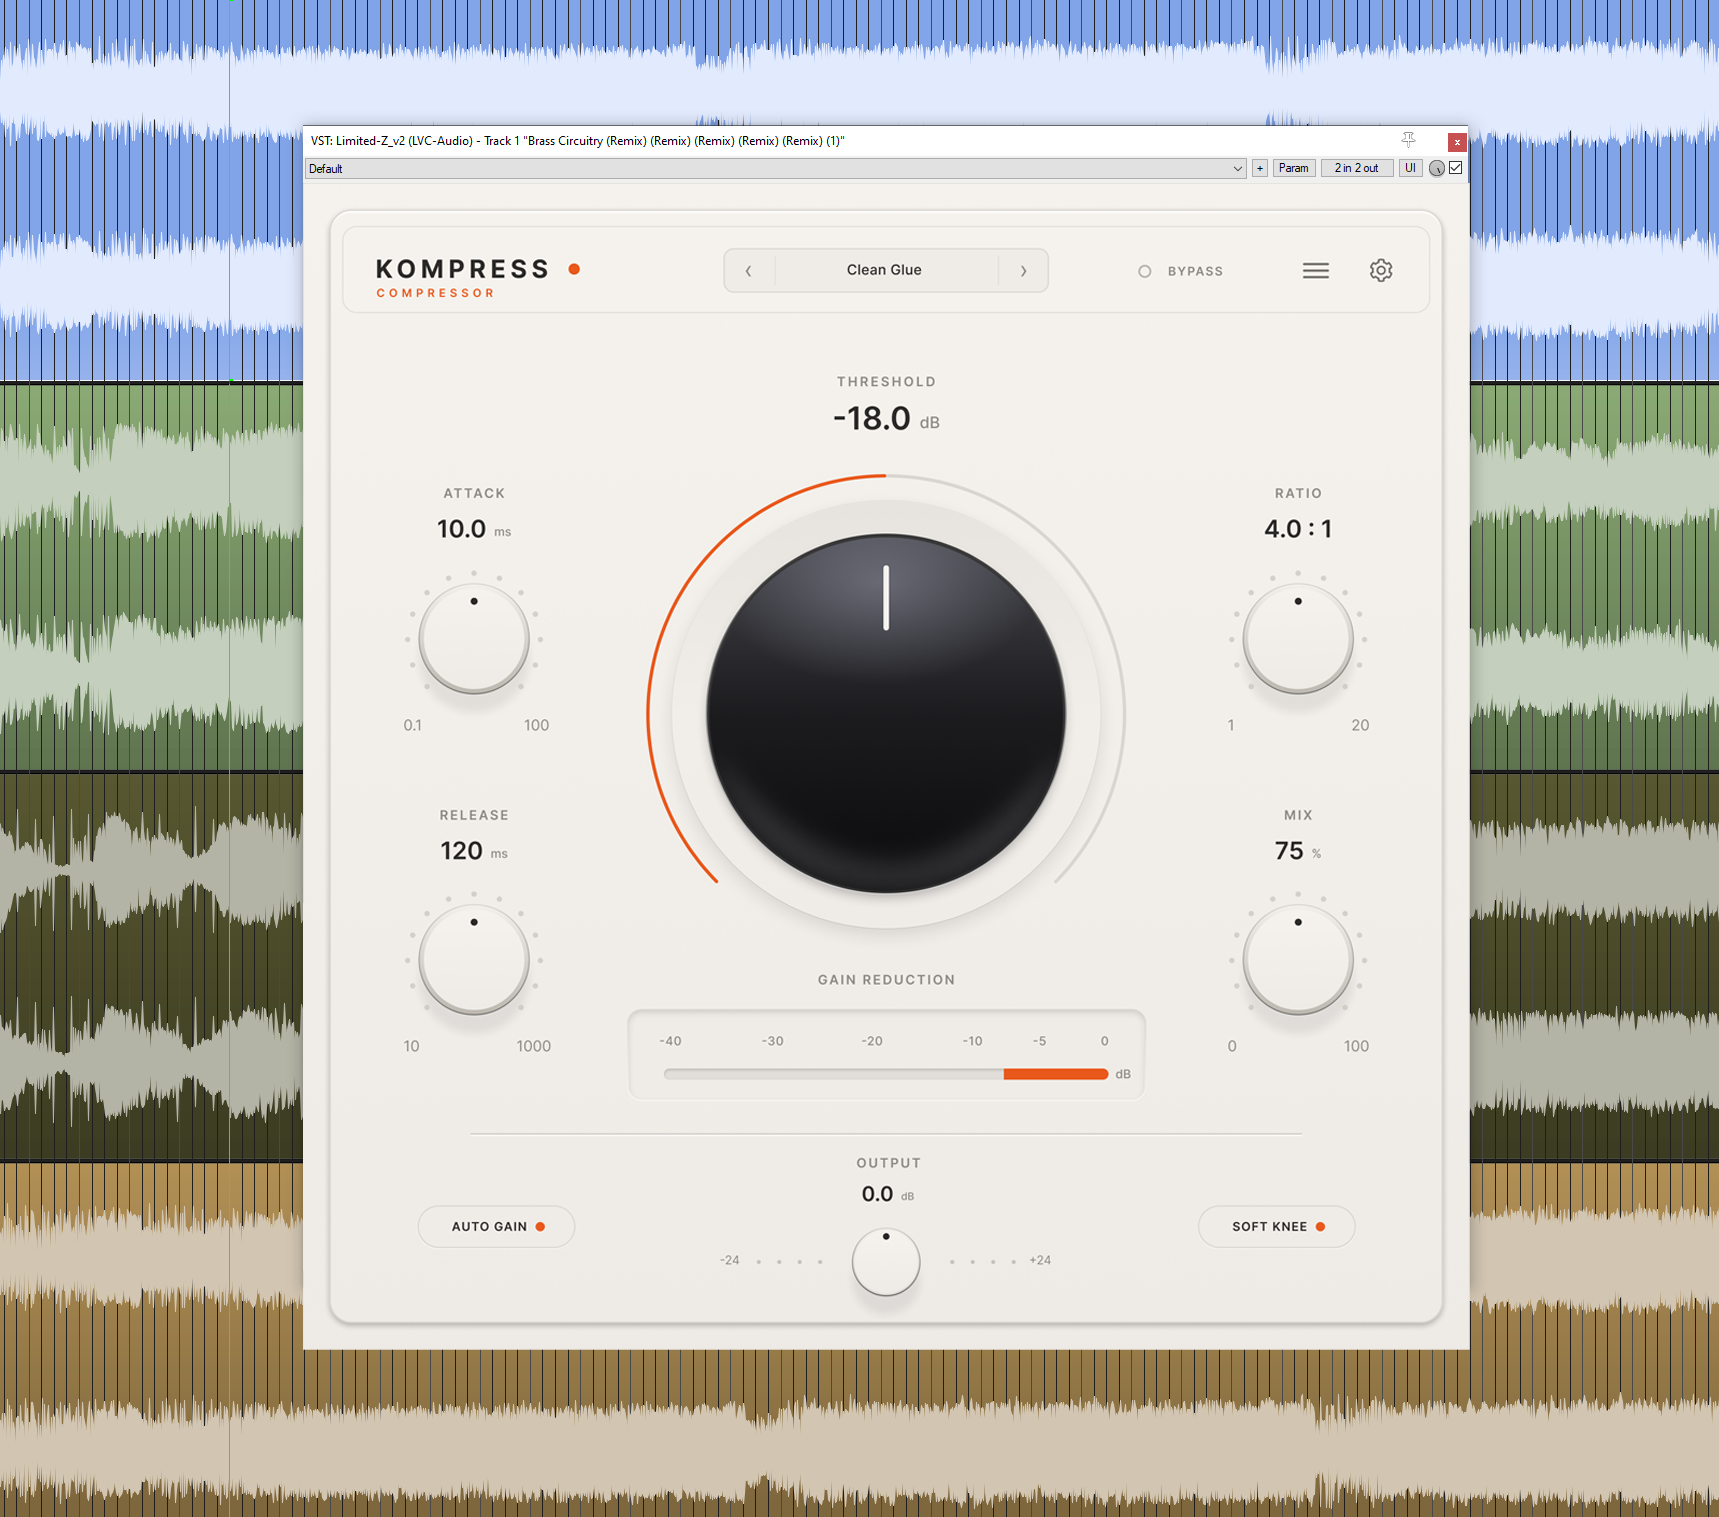Screen dimensions: 1719x1517
Task: Click the 120 ms release value
Action: (474, 851)
